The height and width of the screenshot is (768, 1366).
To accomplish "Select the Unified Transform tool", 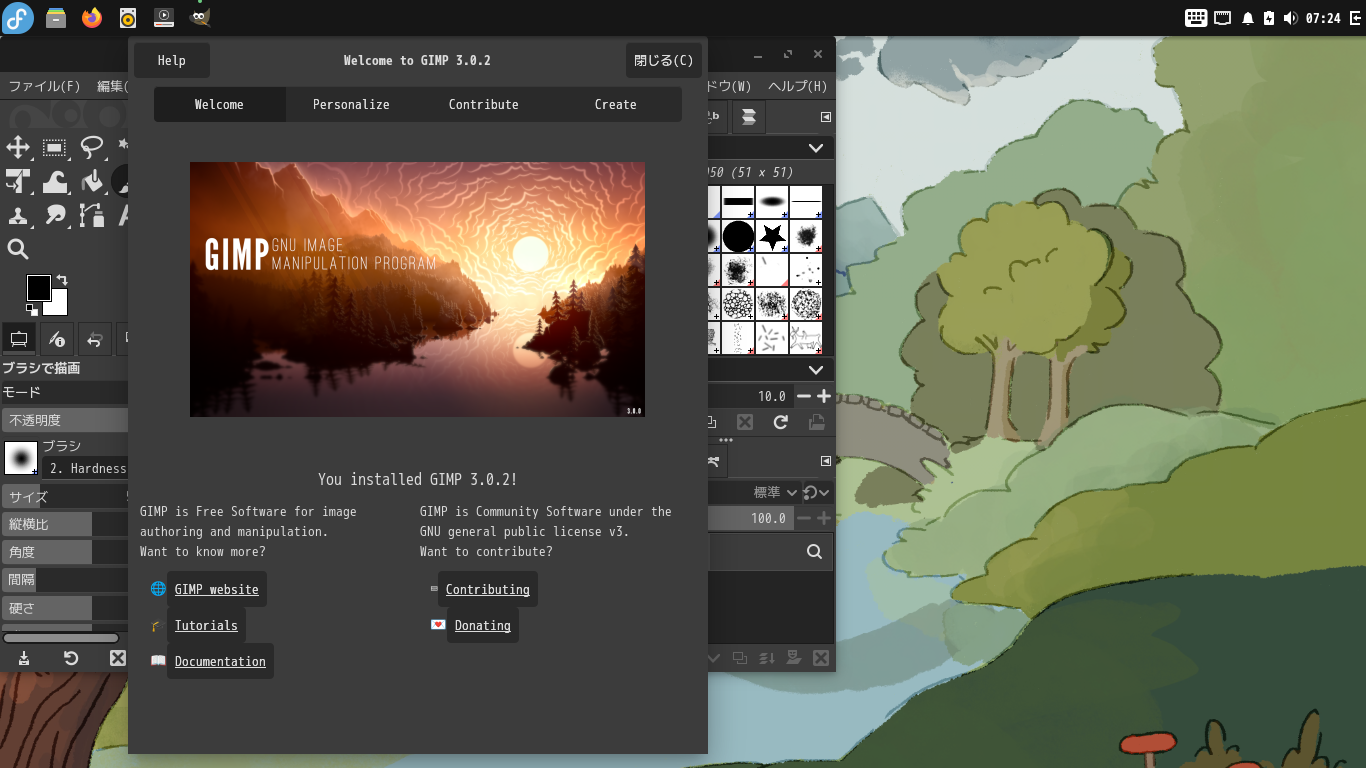I will pos(18,181).
